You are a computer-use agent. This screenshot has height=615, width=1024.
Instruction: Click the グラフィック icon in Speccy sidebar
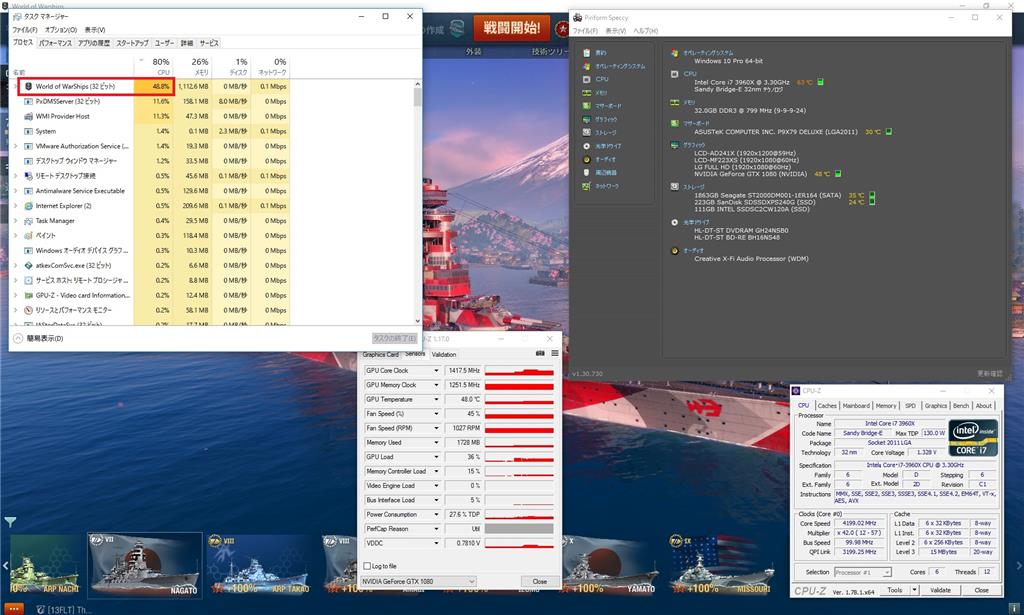(586, 119)
